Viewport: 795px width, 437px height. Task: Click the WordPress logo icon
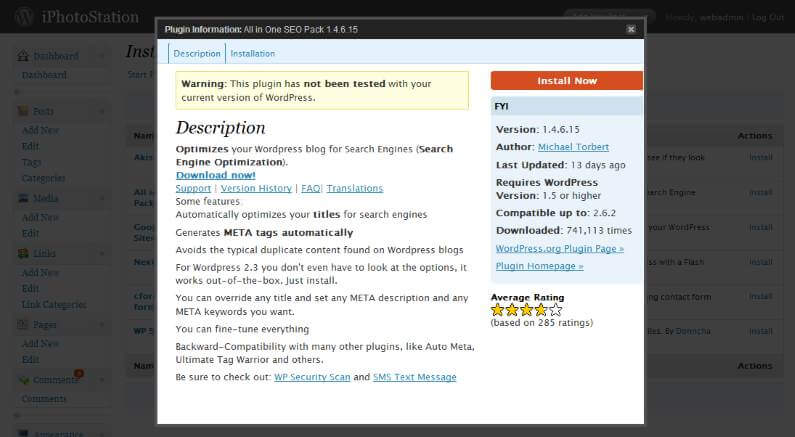point(24,17)
